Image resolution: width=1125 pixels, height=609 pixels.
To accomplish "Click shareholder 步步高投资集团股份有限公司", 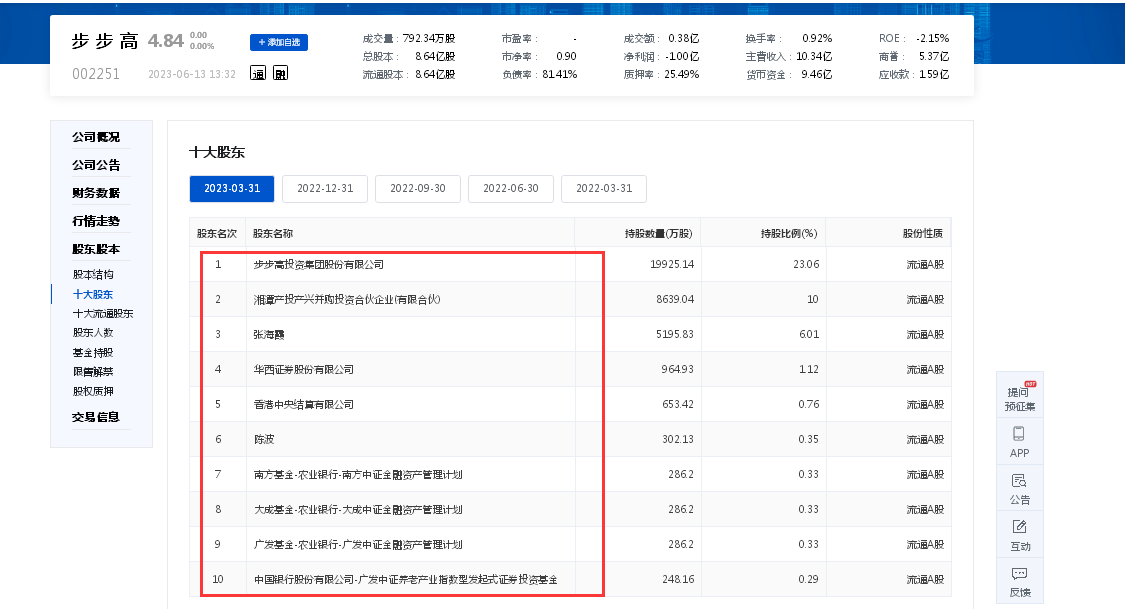I will click(319, 265).
